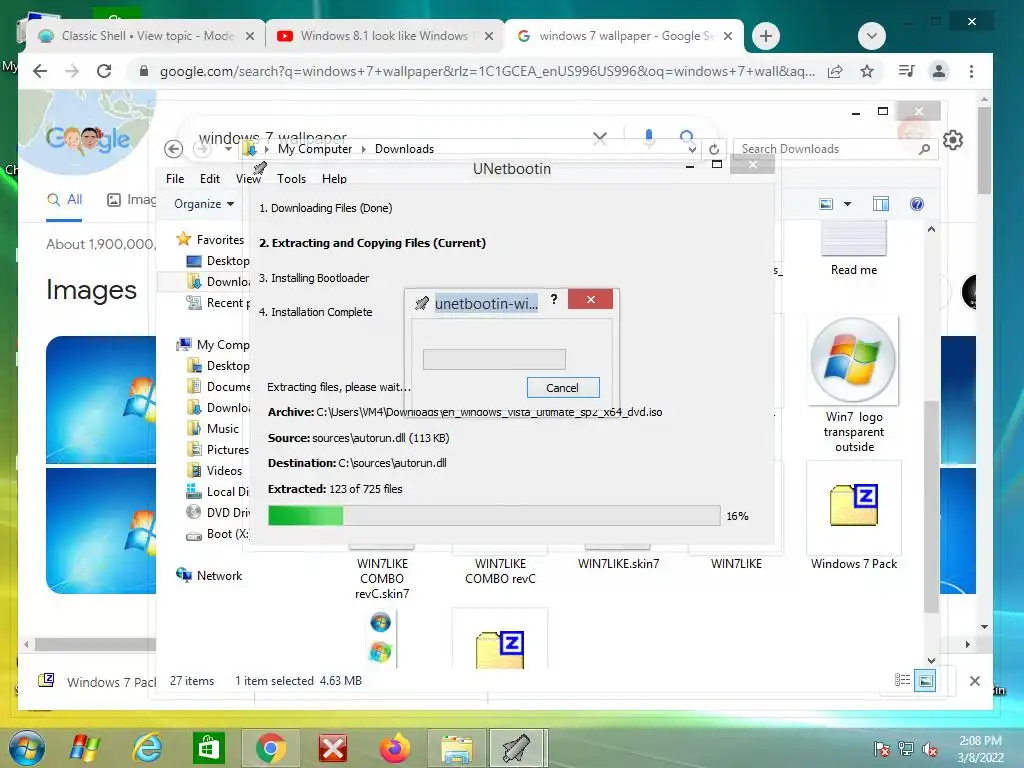The width and height of the screenshot is (1024, 768).
Task: Click the Google logo doodle
Action: point(88,138)
